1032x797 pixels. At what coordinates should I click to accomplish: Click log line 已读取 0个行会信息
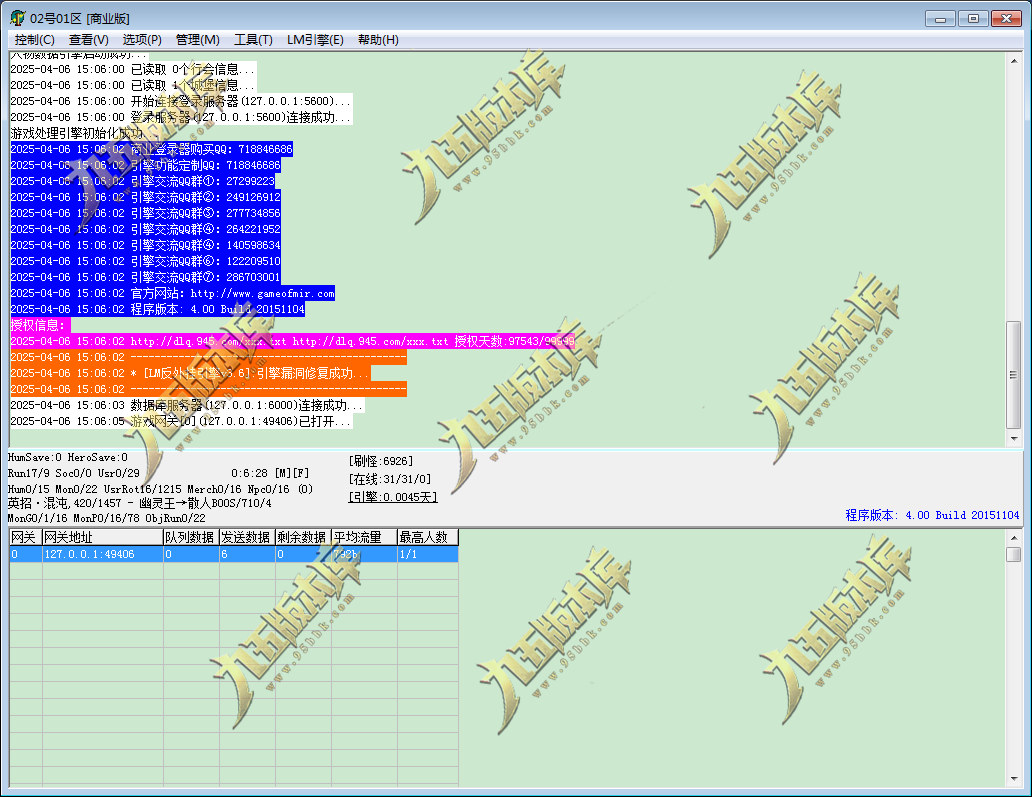(133, 69)
